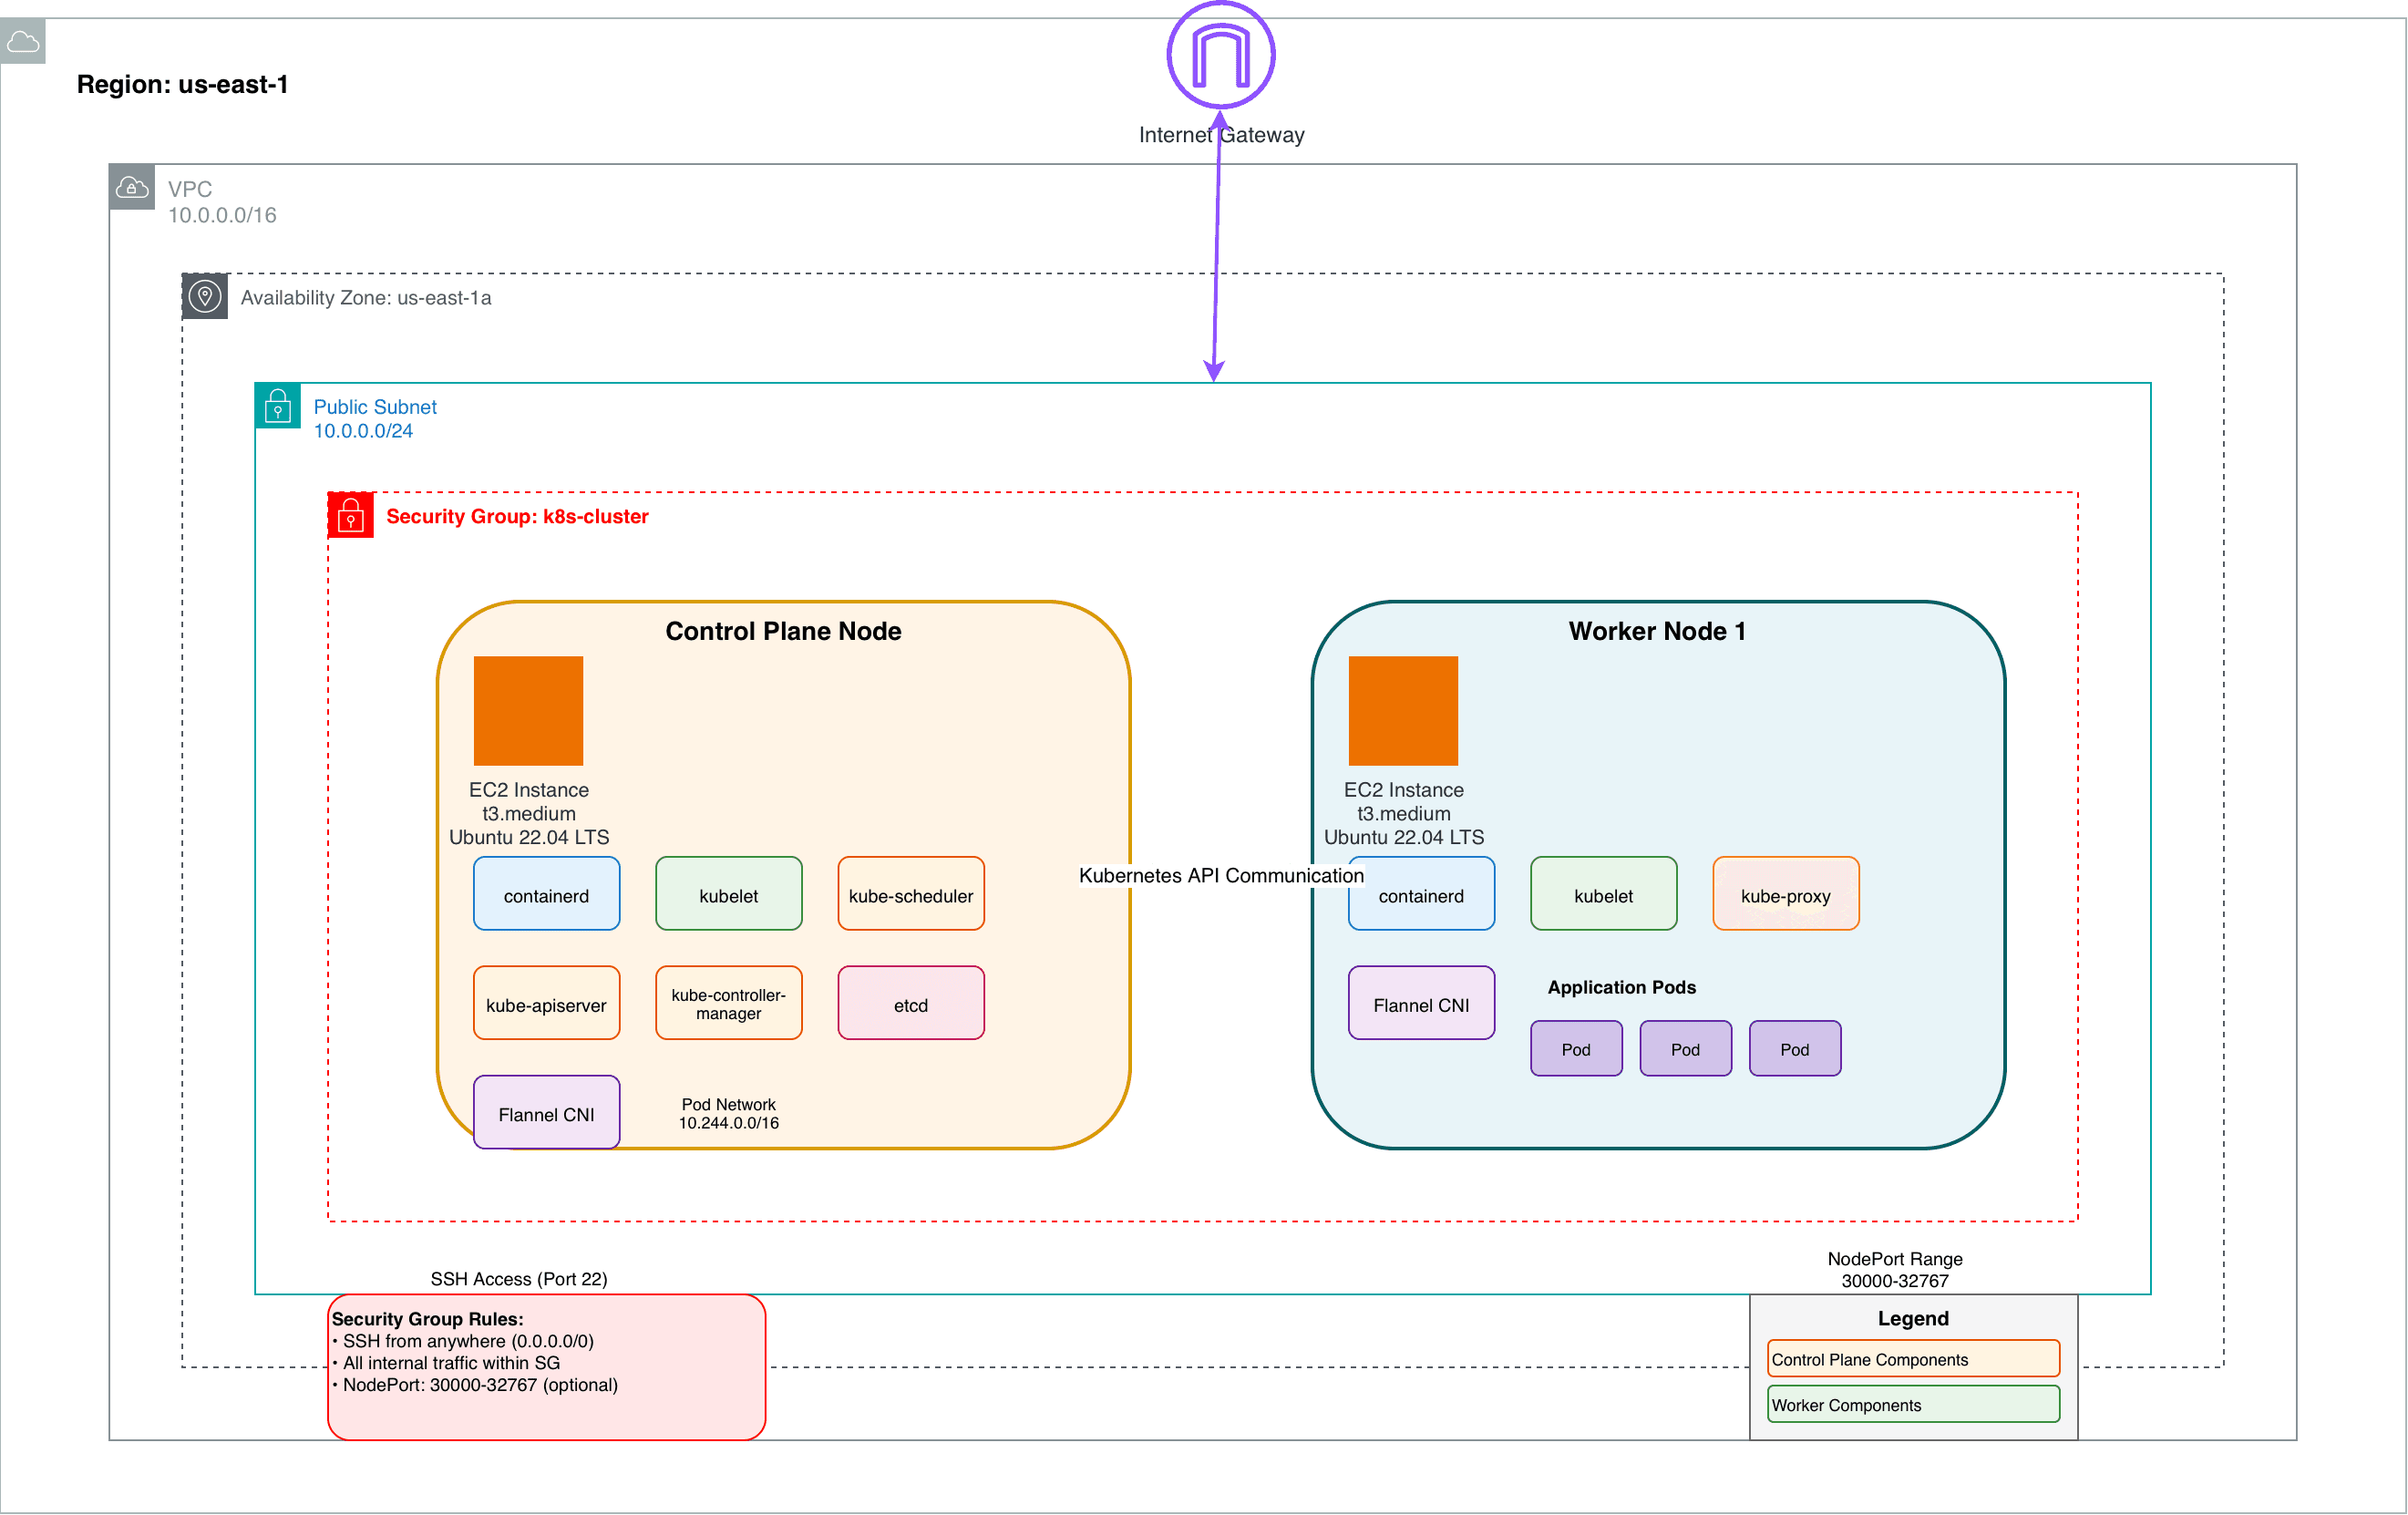Viewport: 2408px width, 1515px height.
Task: Click the Worker Node 1 title
Action: tap(1657, 631)
